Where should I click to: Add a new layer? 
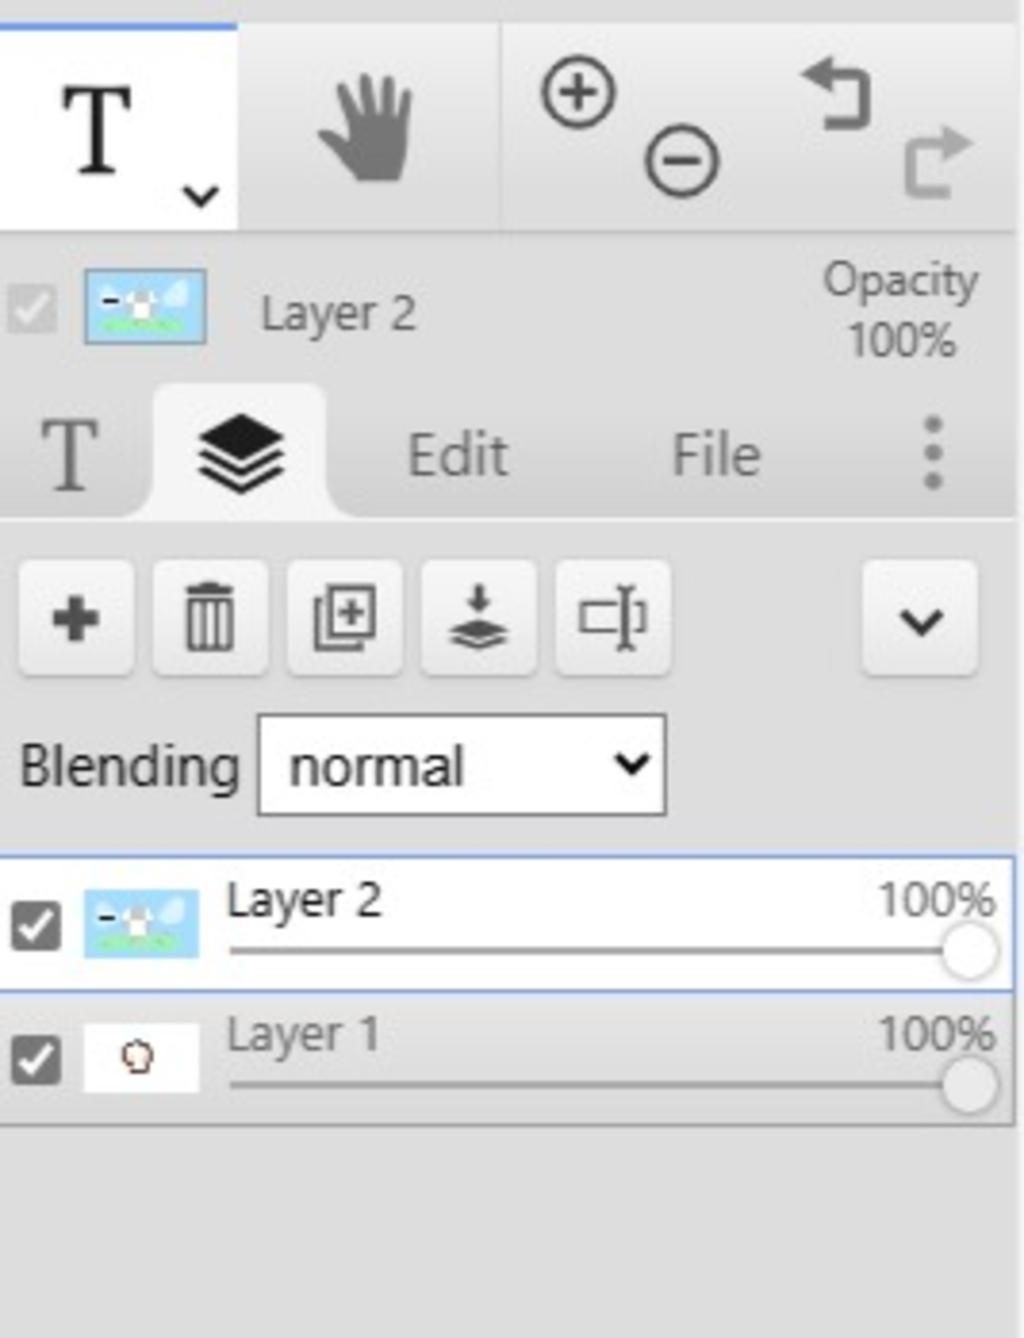coord(76,618)
